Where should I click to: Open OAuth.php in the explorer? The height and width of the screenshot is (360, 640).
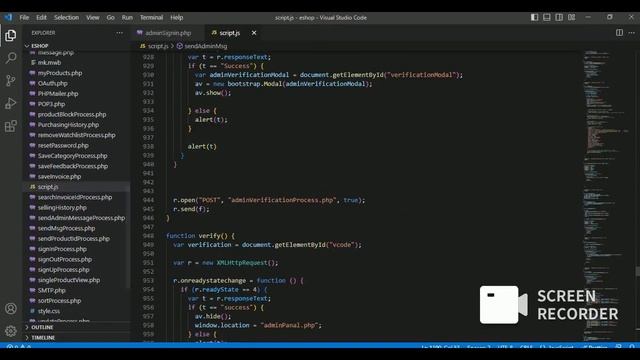click(x=53, y=83)
